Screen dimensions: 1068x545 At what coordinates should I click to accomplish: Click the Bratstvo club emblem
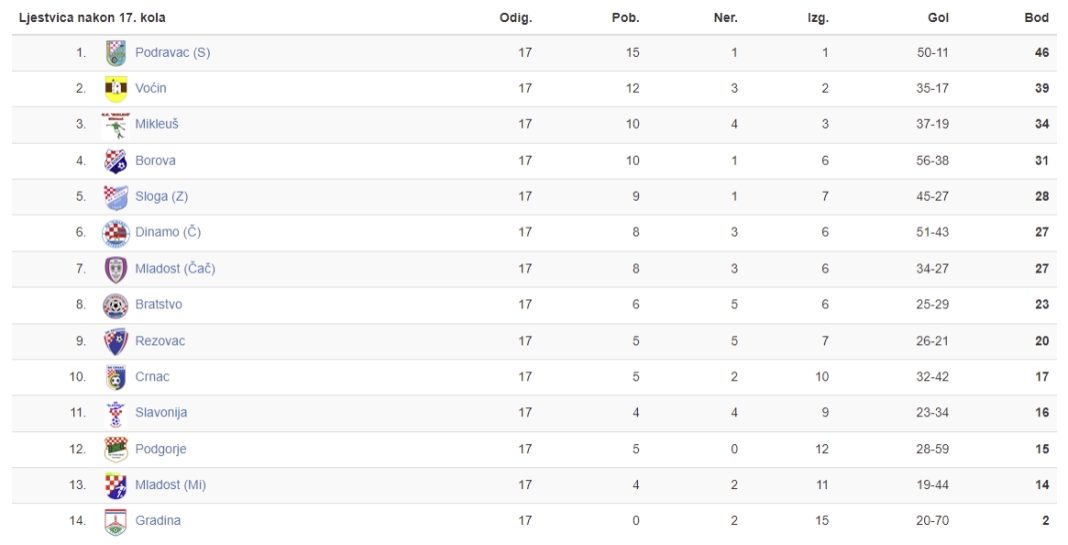[x=116, y=306]
